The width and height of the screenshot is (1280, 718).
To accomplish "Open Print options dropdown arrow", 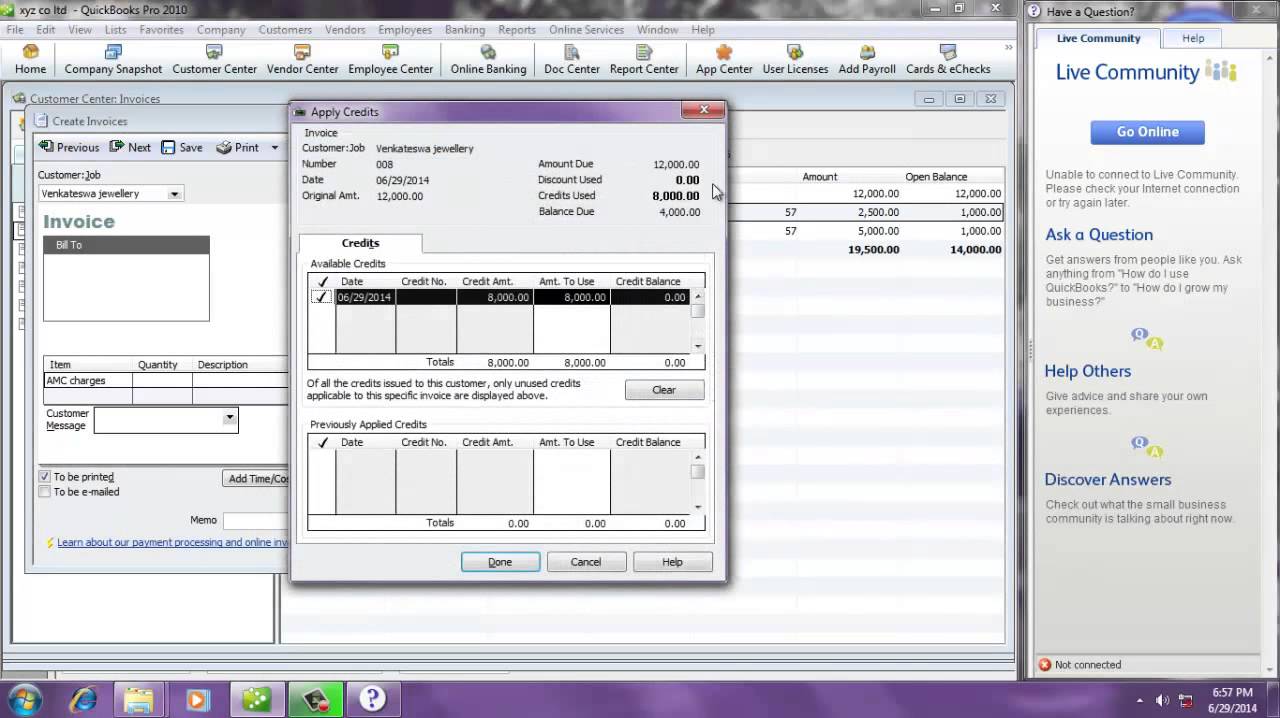I will coord(273,148).
